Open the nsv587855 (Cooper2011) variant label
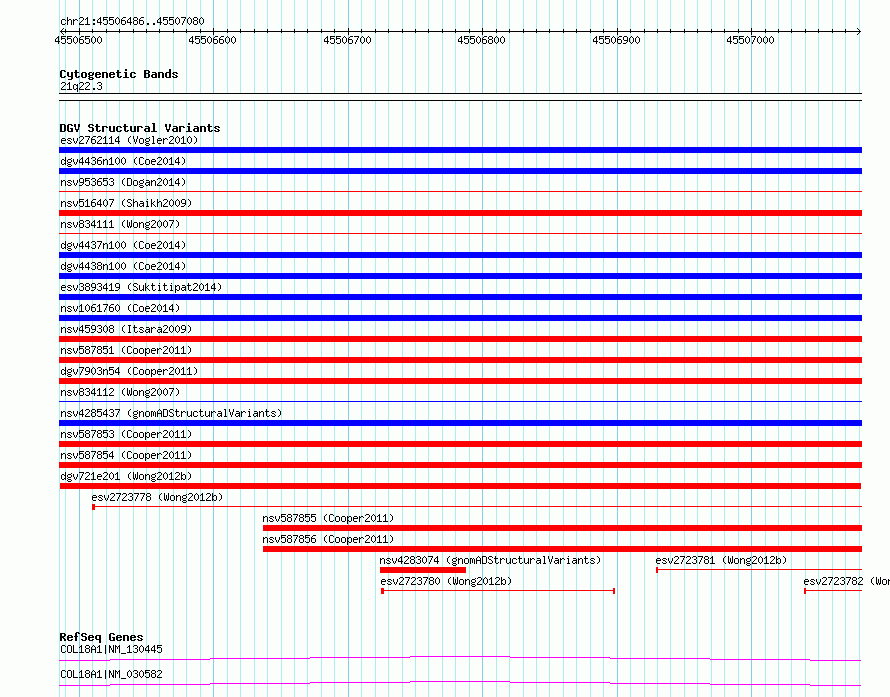 point(328,518)
